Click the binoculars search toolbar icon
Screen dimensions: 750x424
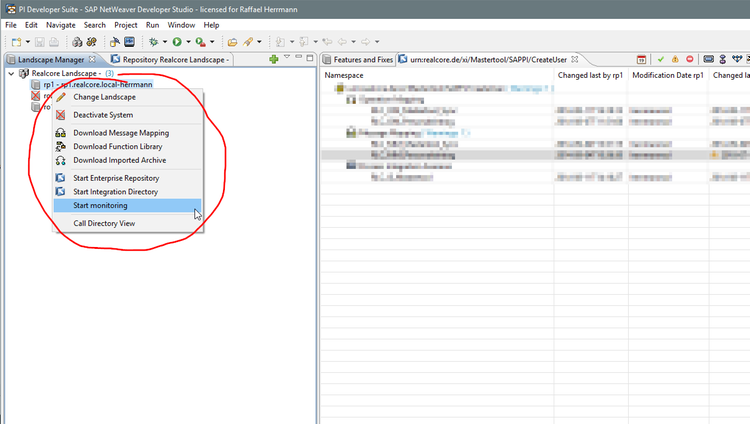77,42
